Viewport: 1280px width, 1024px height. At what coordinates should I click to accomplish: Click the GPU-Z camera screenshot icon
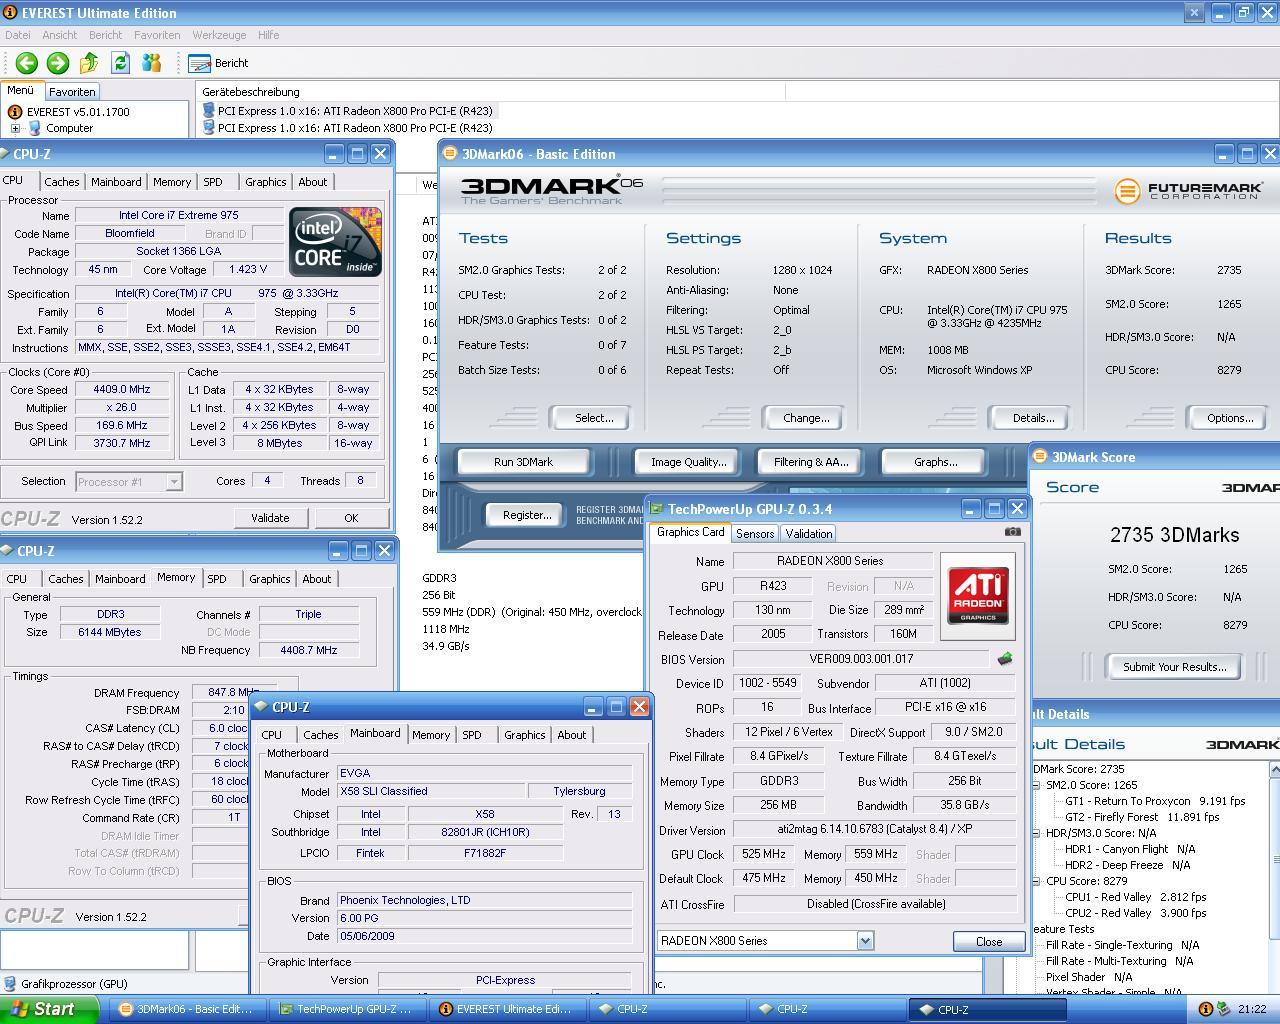[1012, 532]
